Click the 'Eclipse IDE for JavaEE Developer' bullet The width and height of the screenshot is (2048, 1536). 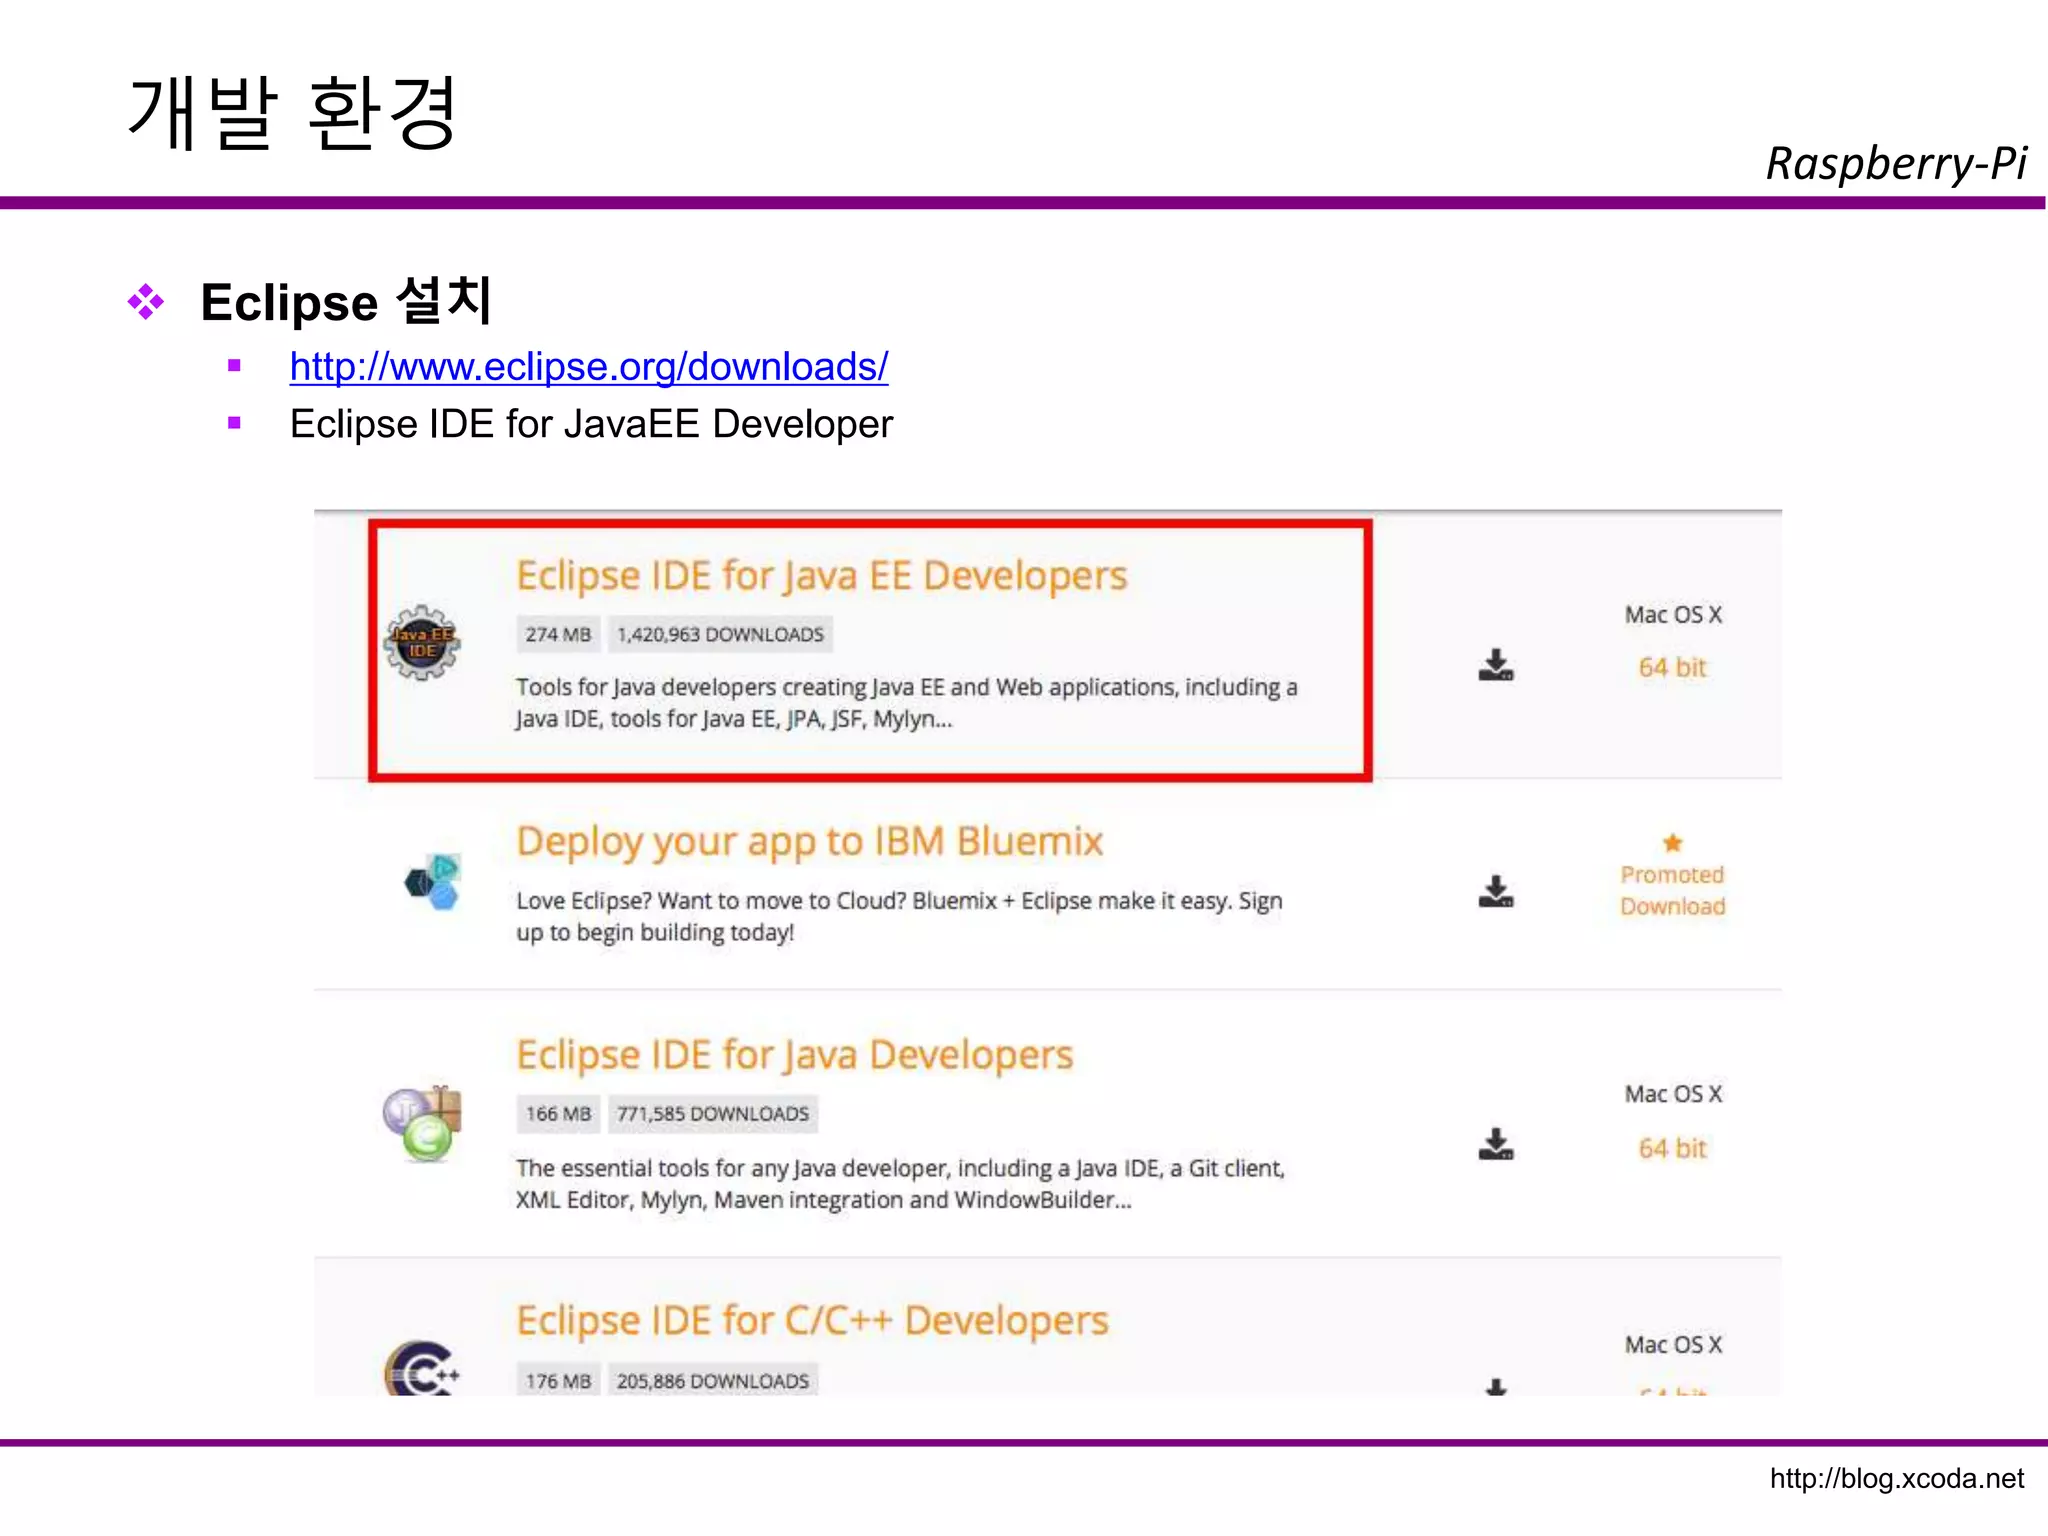click(591, 424)
